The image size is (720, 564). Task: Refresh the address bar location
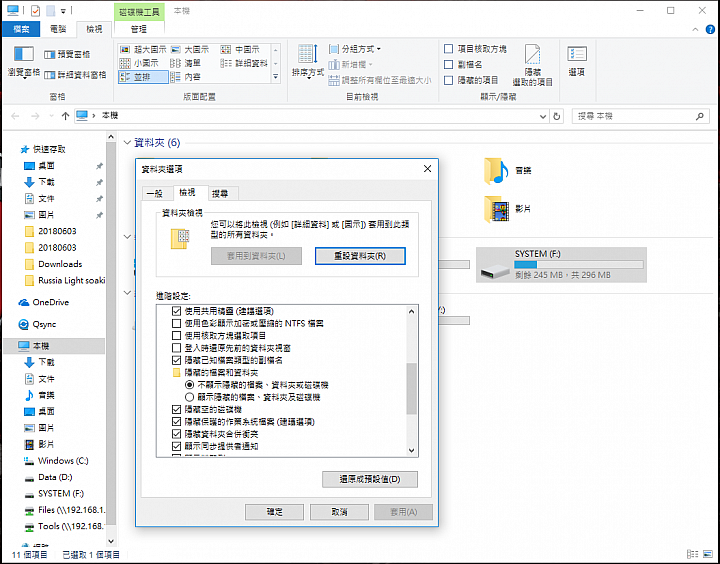tap(557, 116)
